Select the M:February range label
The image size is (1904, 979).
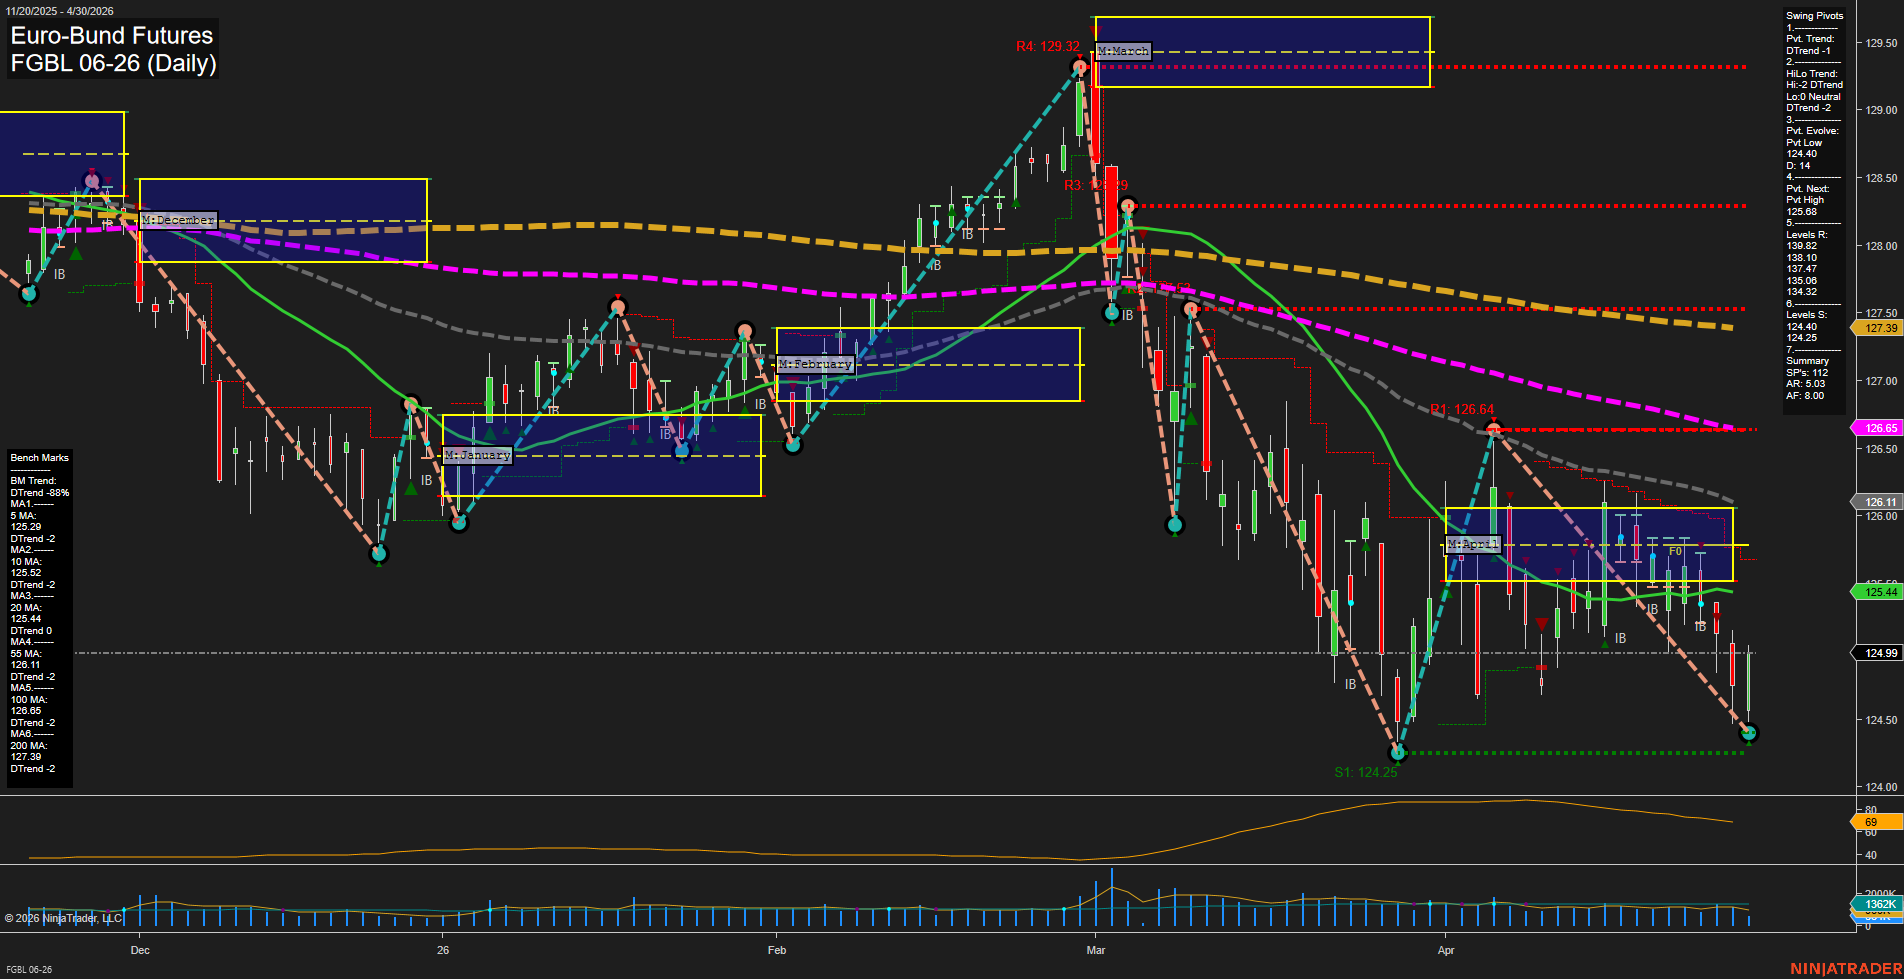815,364
